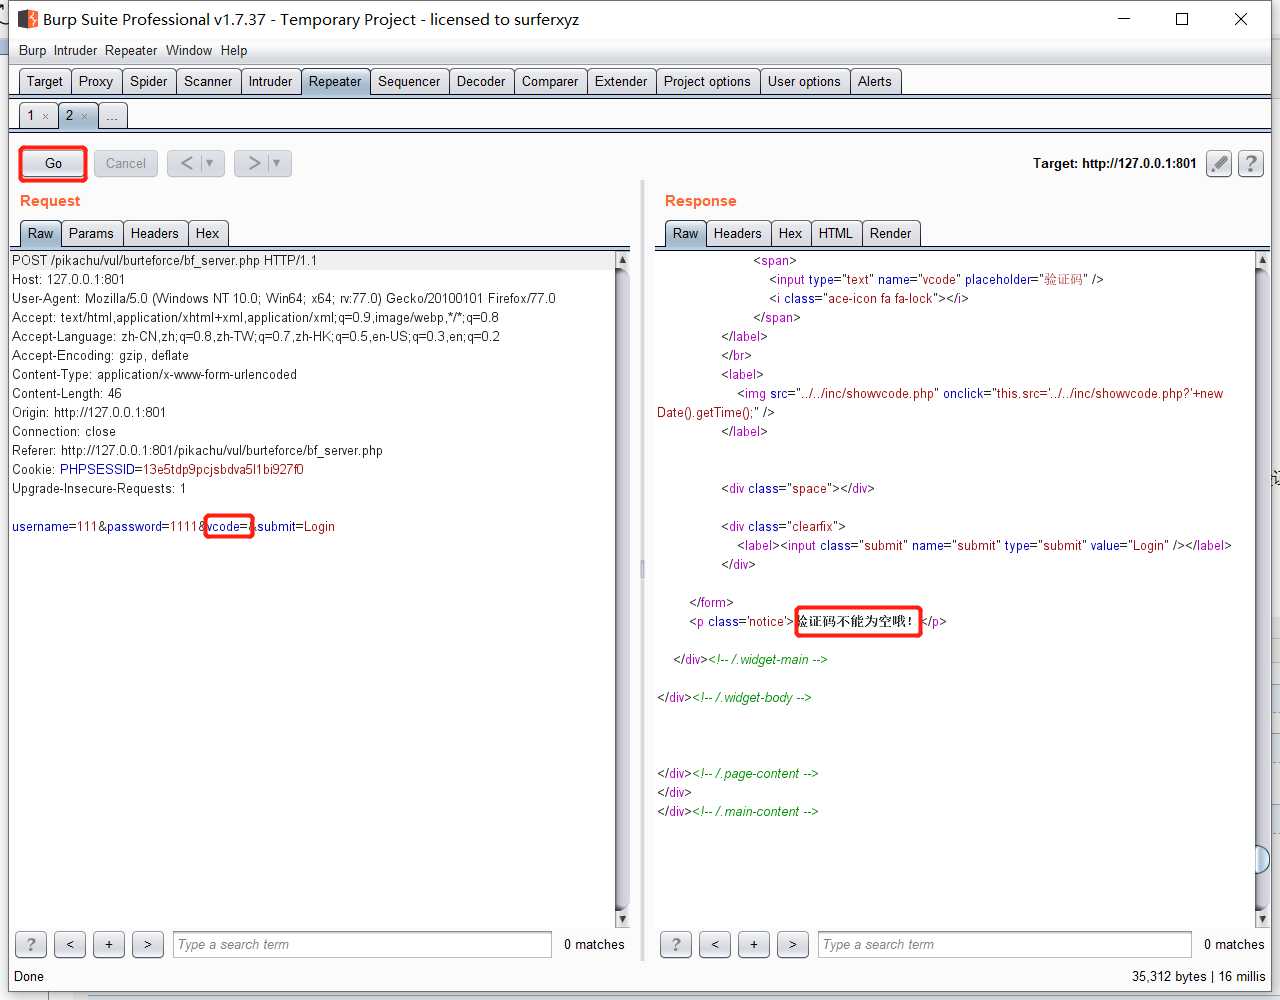Open the Alerts tab
This screenshot has width=1280, height=1000.
tap(875, 81)
